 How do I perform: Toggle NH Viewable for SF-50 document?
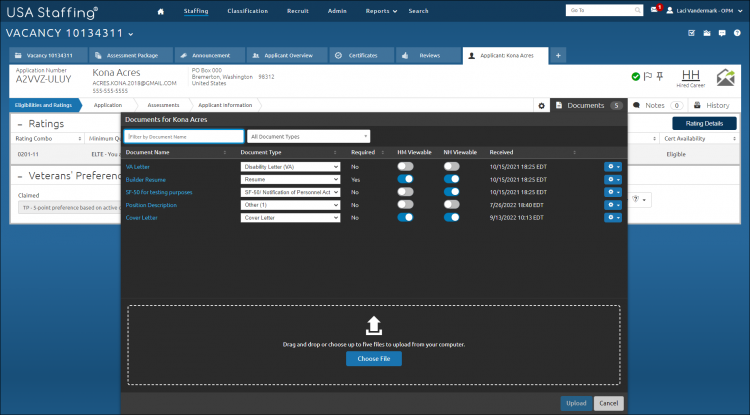coord(451,192)
